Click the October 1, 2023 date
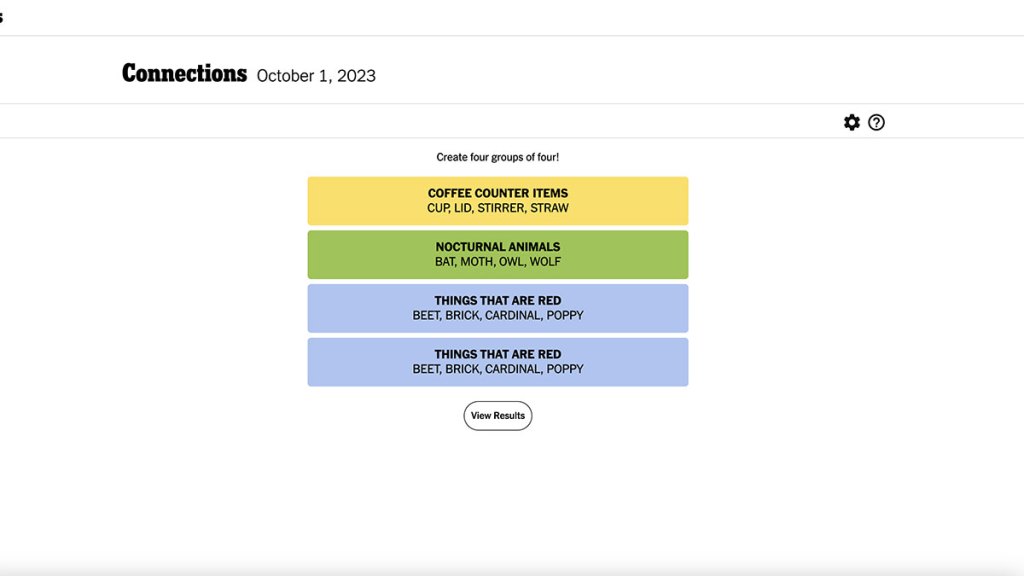 pos(316,76)
